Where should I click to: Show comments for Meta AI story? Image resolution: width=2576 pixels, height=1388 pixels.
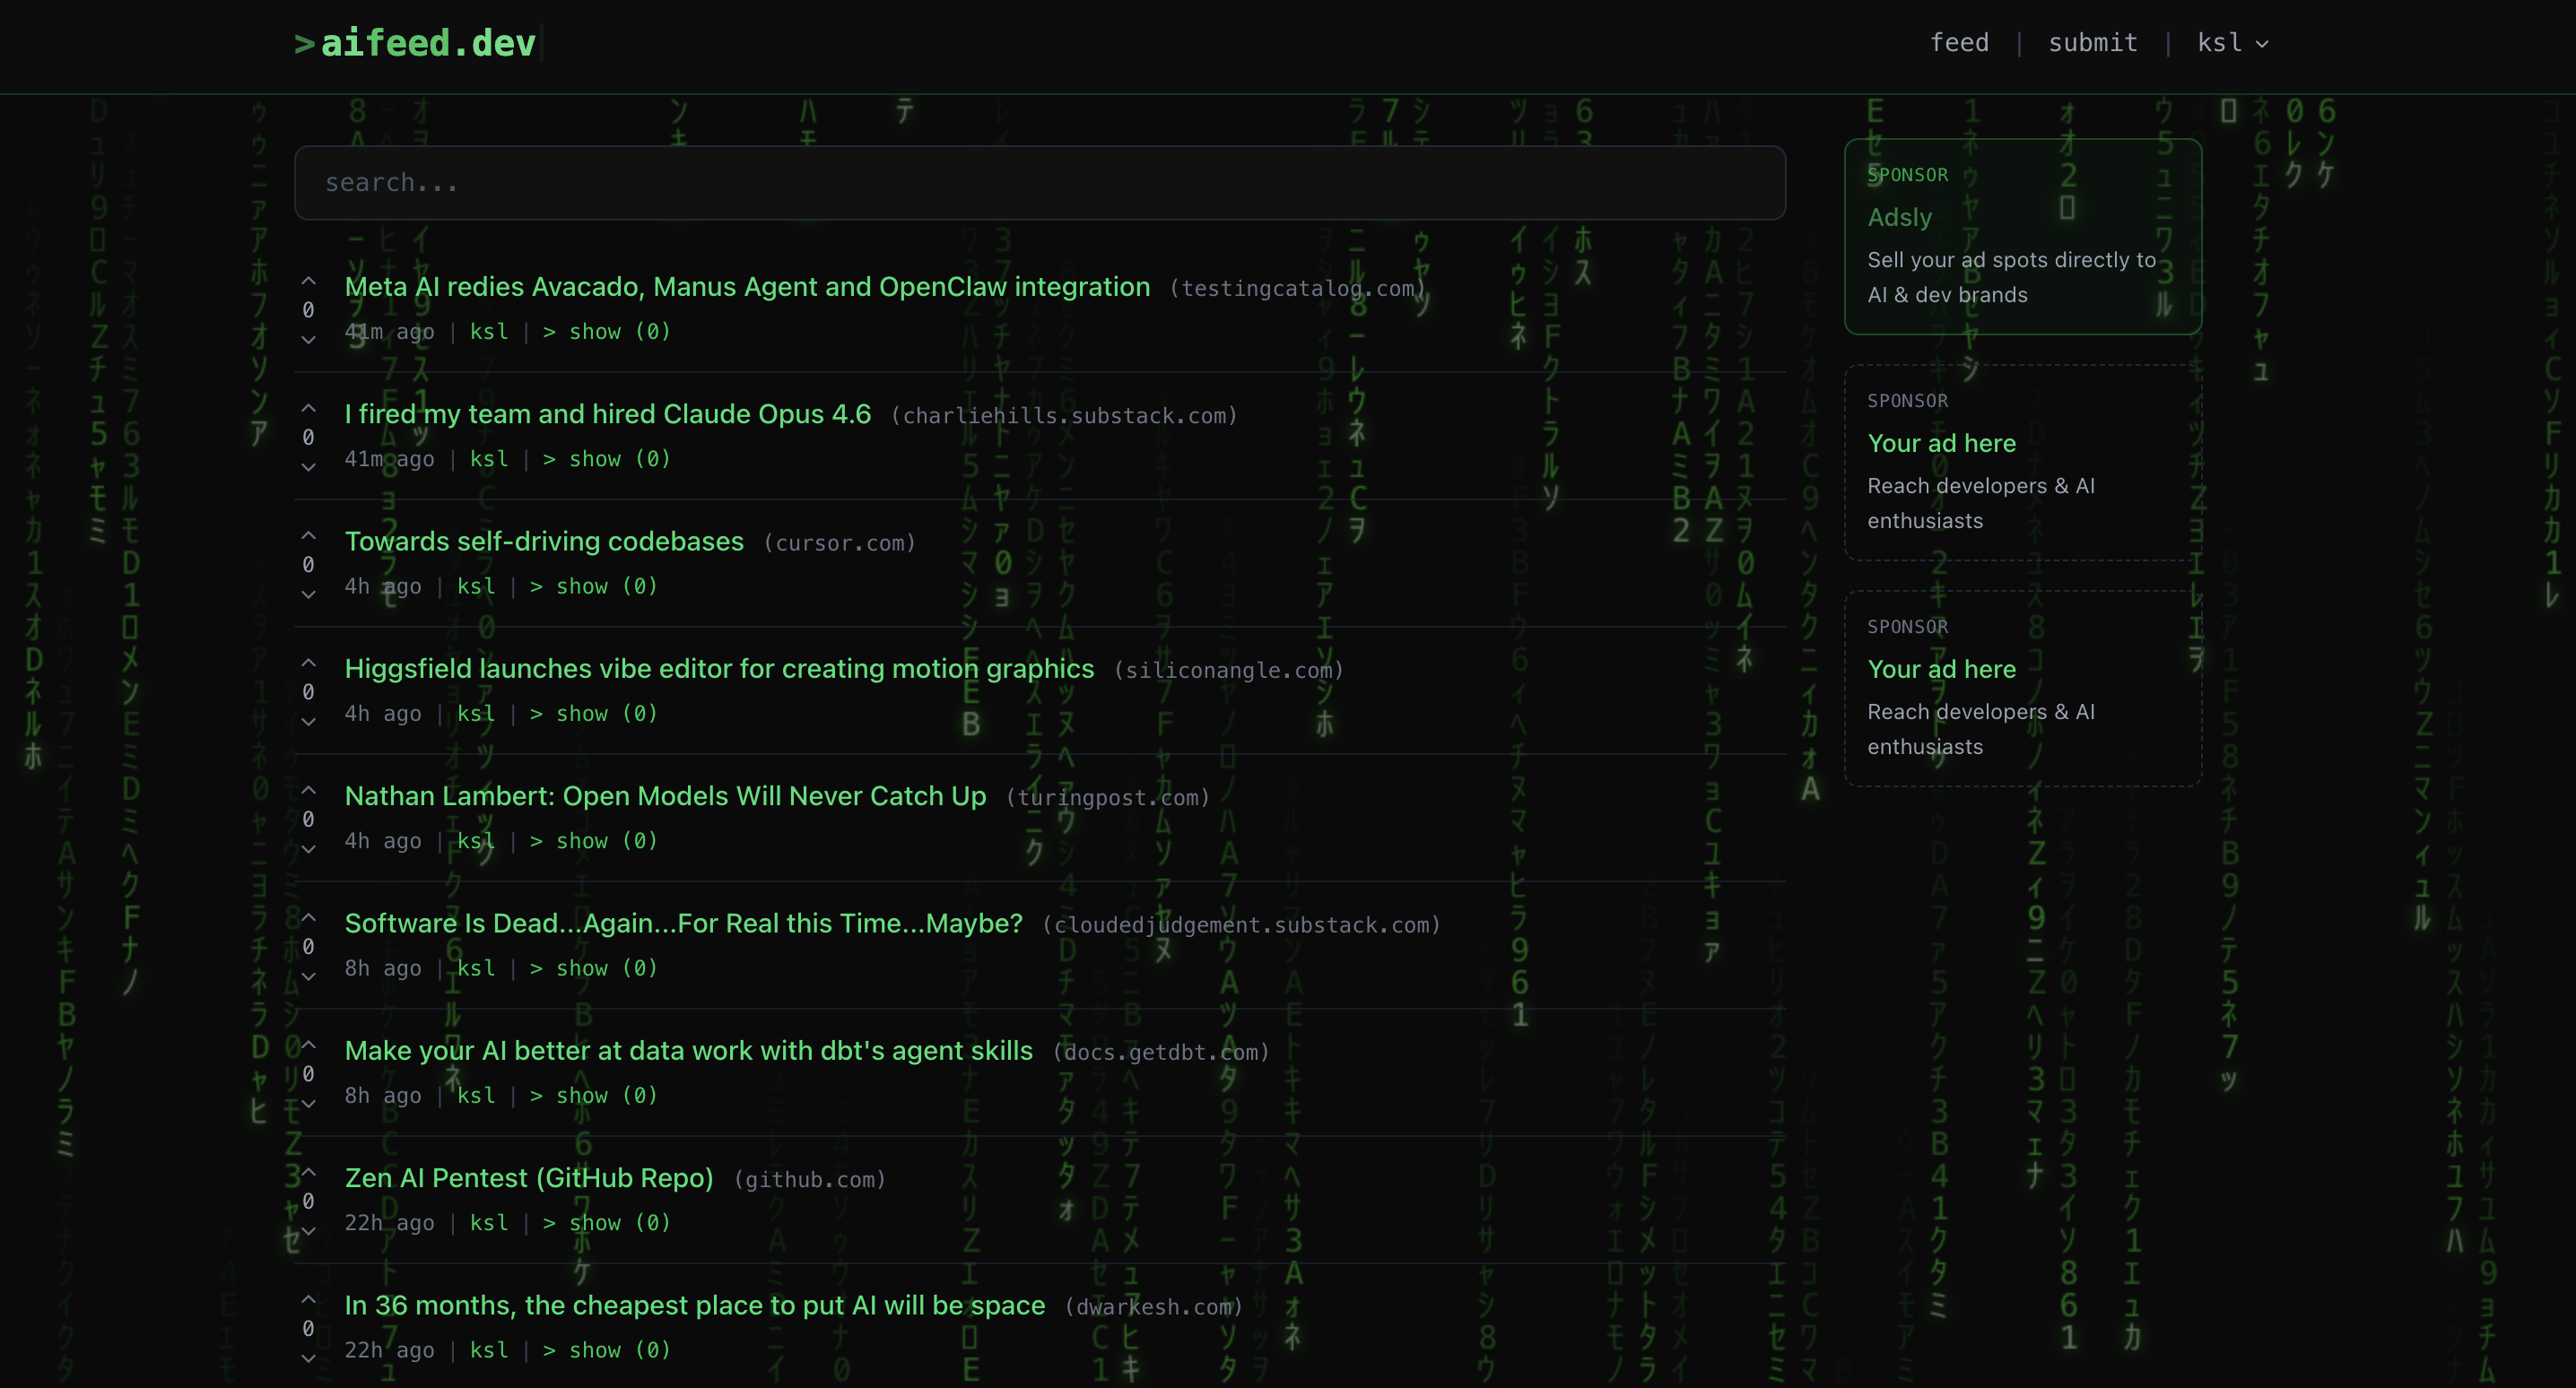click(x=606, y=332)
